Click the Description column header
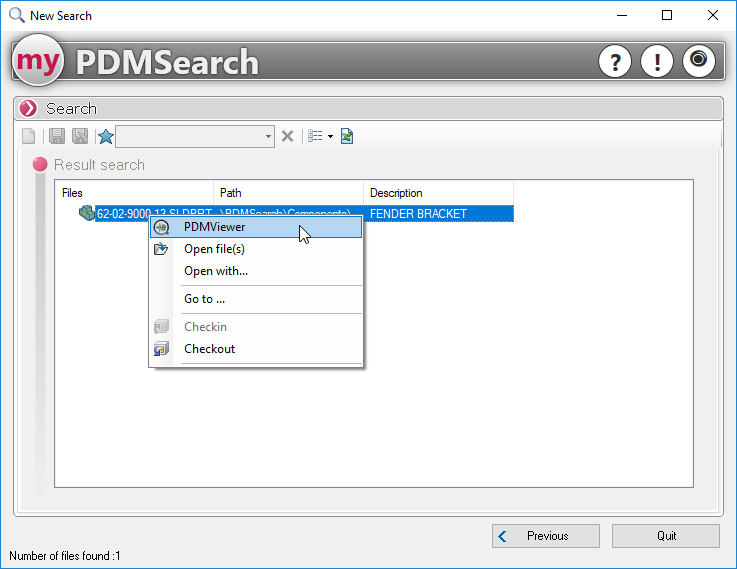The height and width of the screenshot is (569, 737). click(437, 193)
